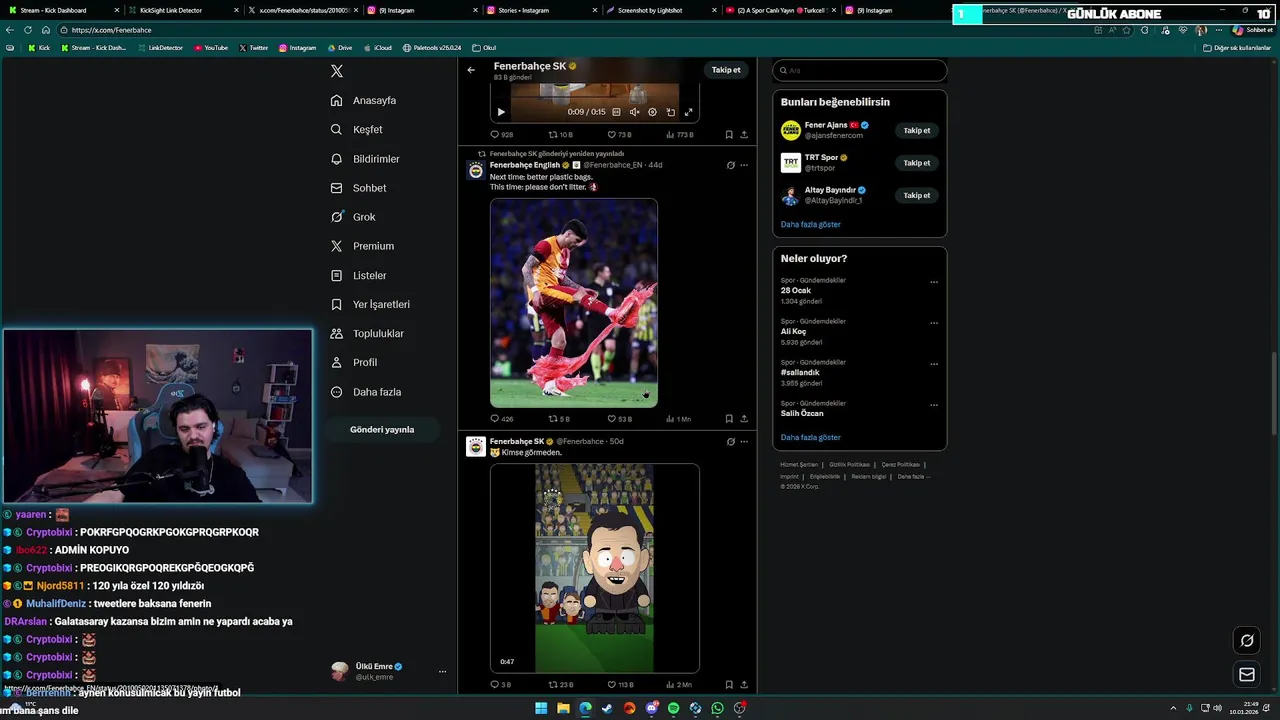Open more options on Fenerbahçe English post

tap(744, 165)
